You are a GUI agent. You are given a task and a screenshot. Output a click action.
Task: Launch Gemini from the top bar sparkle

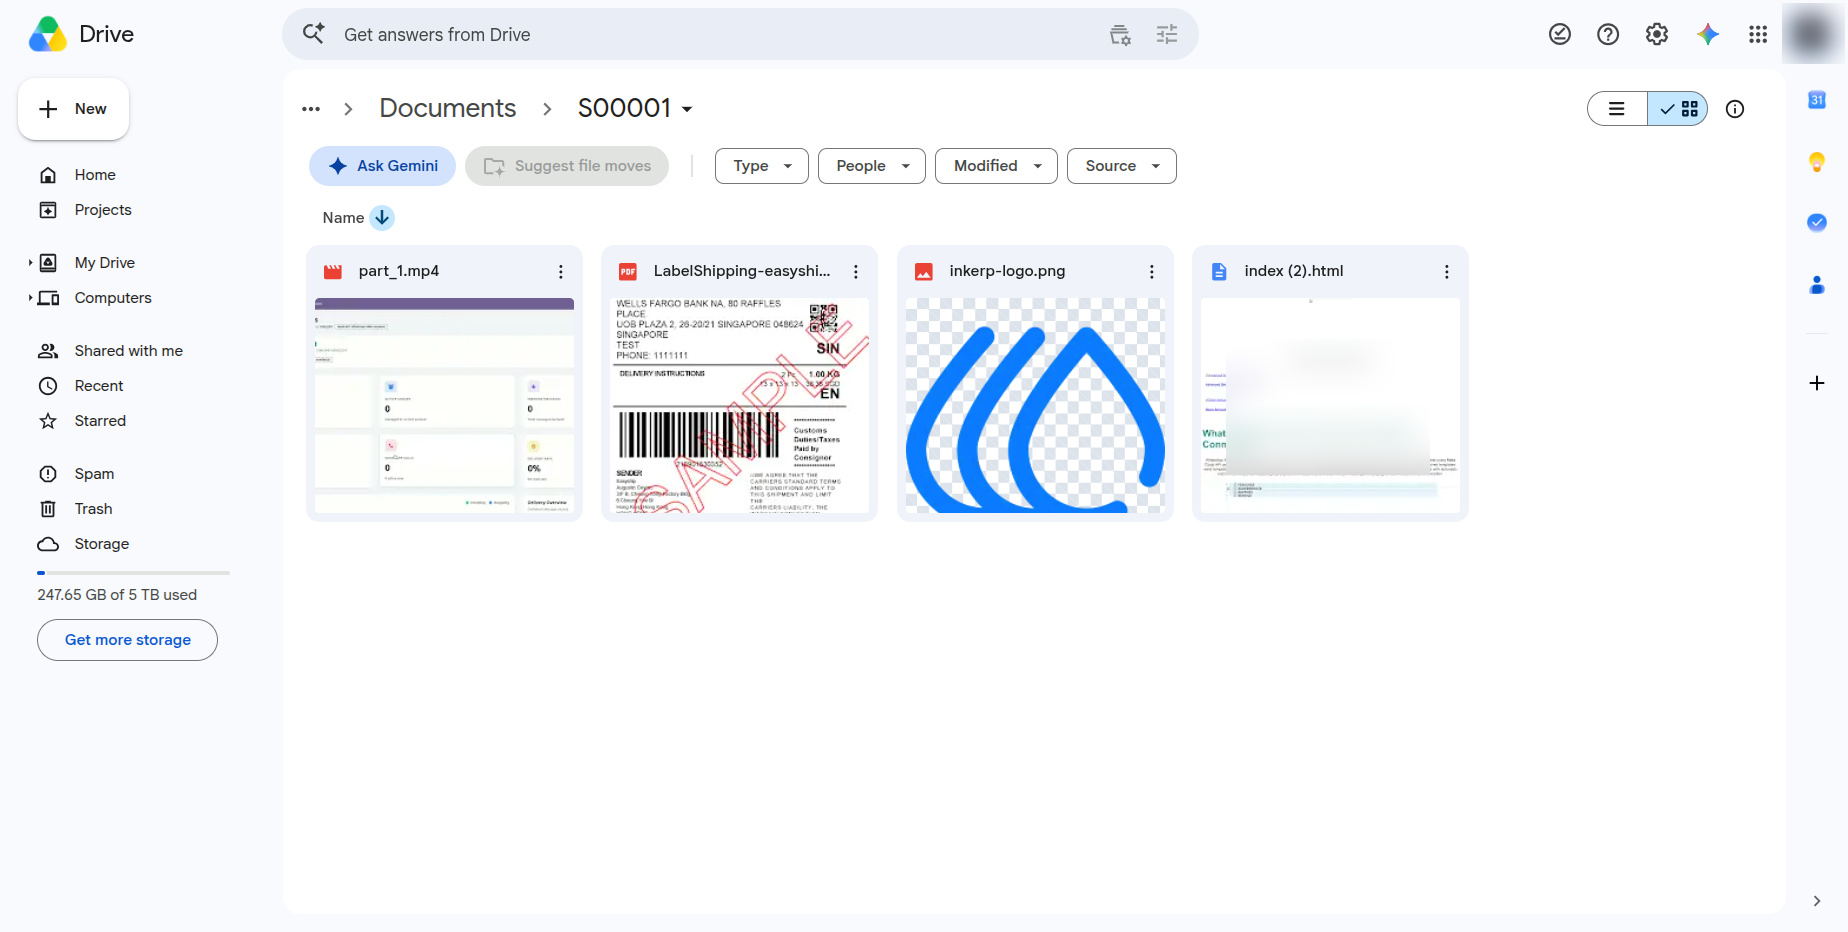pyautogui.click(x=1708, y=34)
